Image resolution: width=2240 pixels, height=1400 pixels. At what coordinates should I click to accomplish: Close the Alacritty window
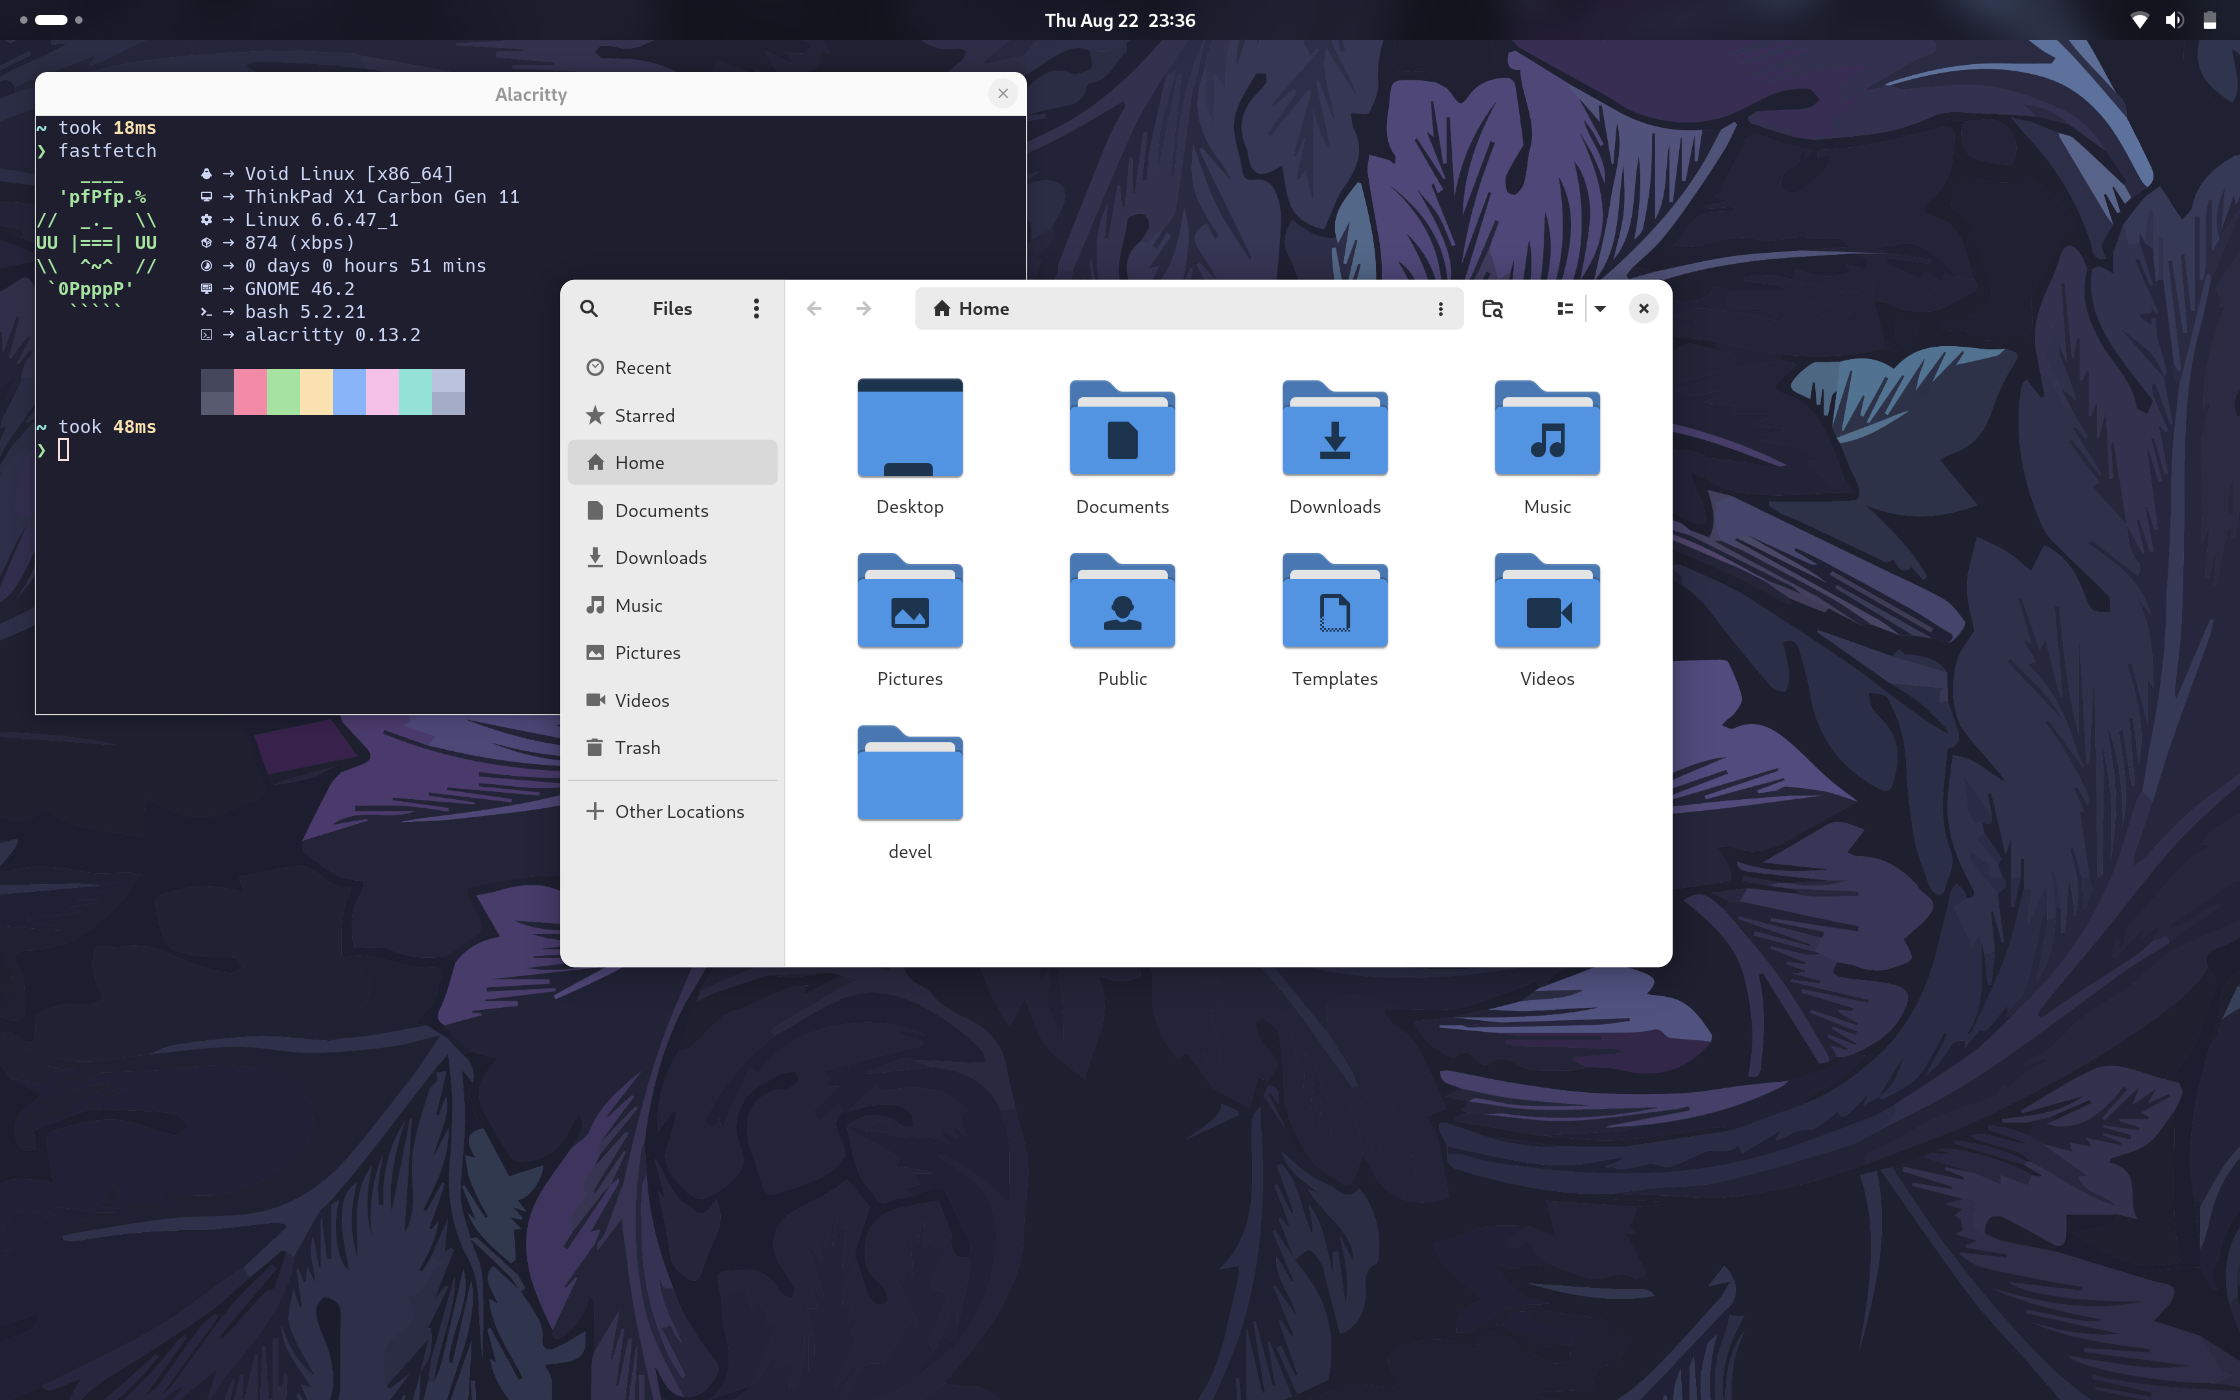click(1003, 94)
